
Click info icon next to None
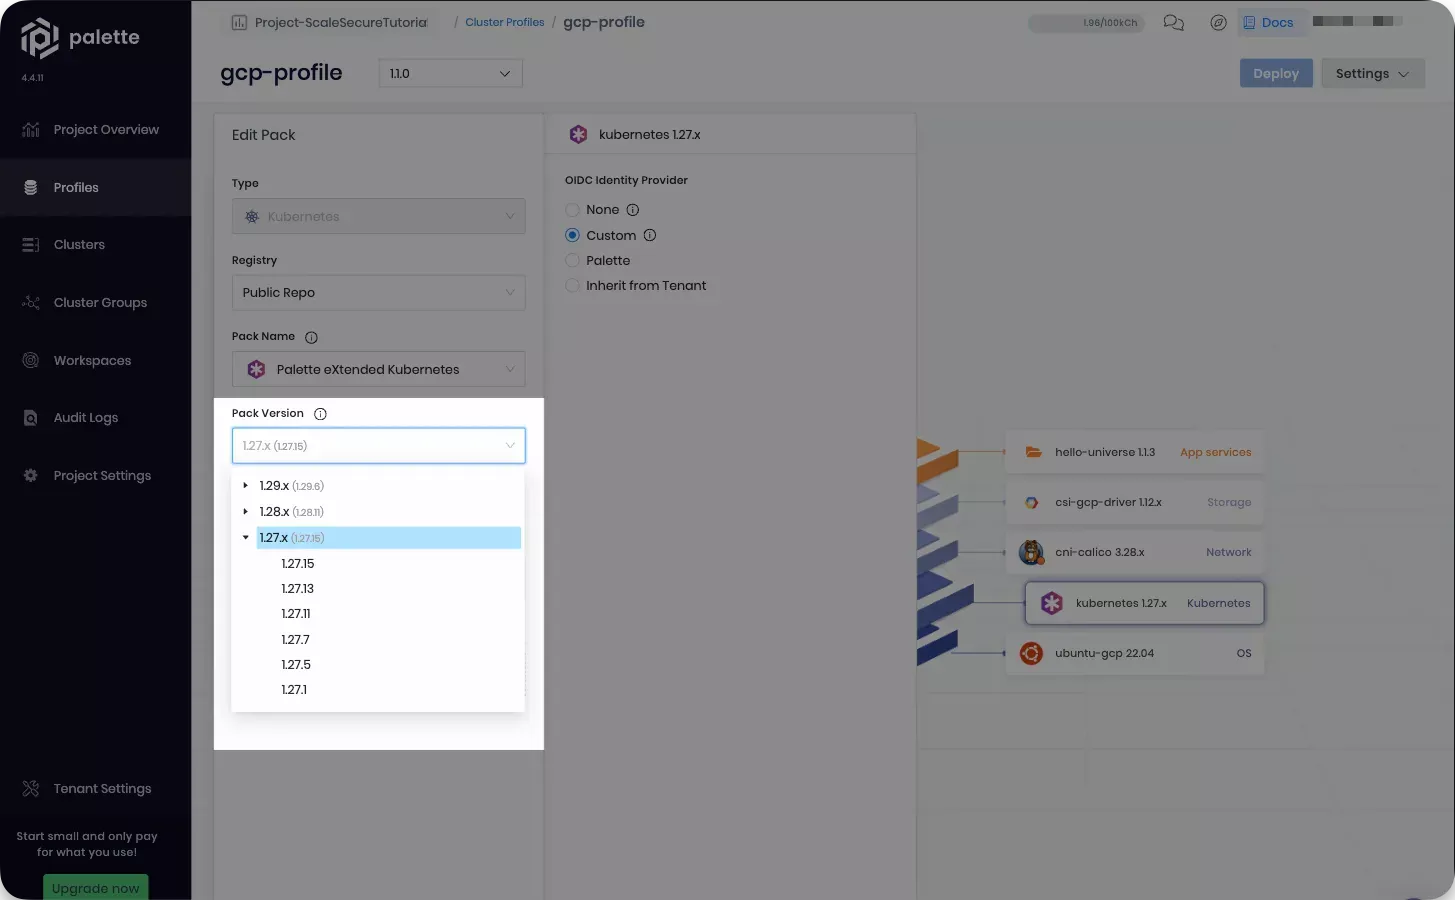[x=633, y=210]
